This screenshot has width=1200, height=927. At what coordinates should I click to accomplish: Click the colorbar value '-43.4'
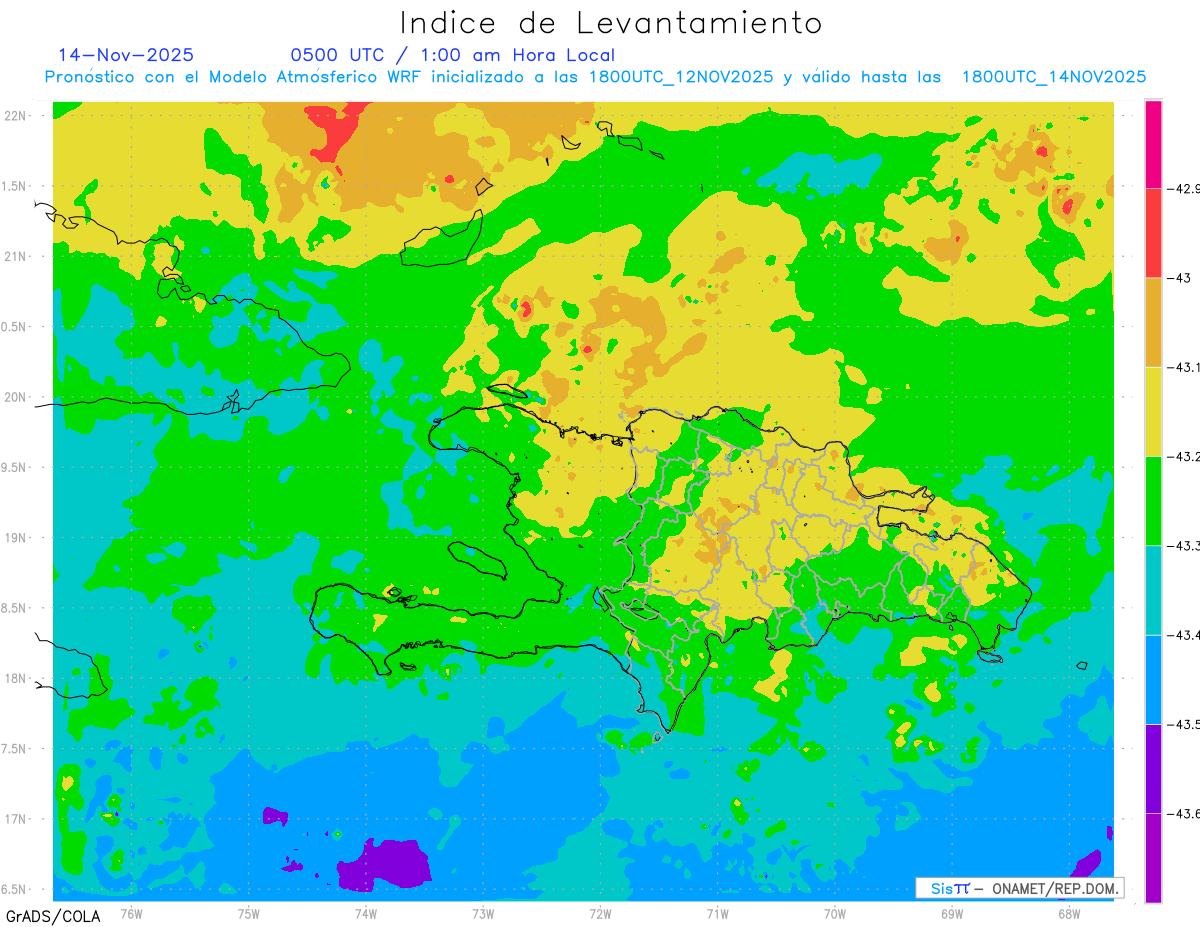click(1183, 635)
